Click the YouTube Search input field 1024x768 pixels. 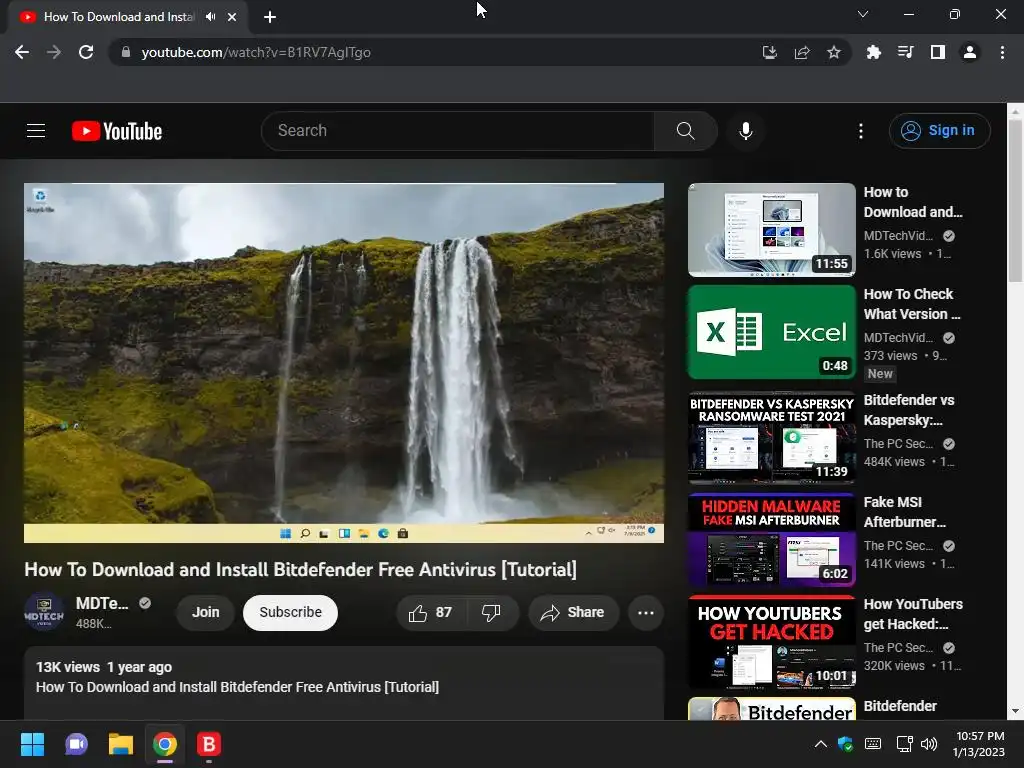458,131
